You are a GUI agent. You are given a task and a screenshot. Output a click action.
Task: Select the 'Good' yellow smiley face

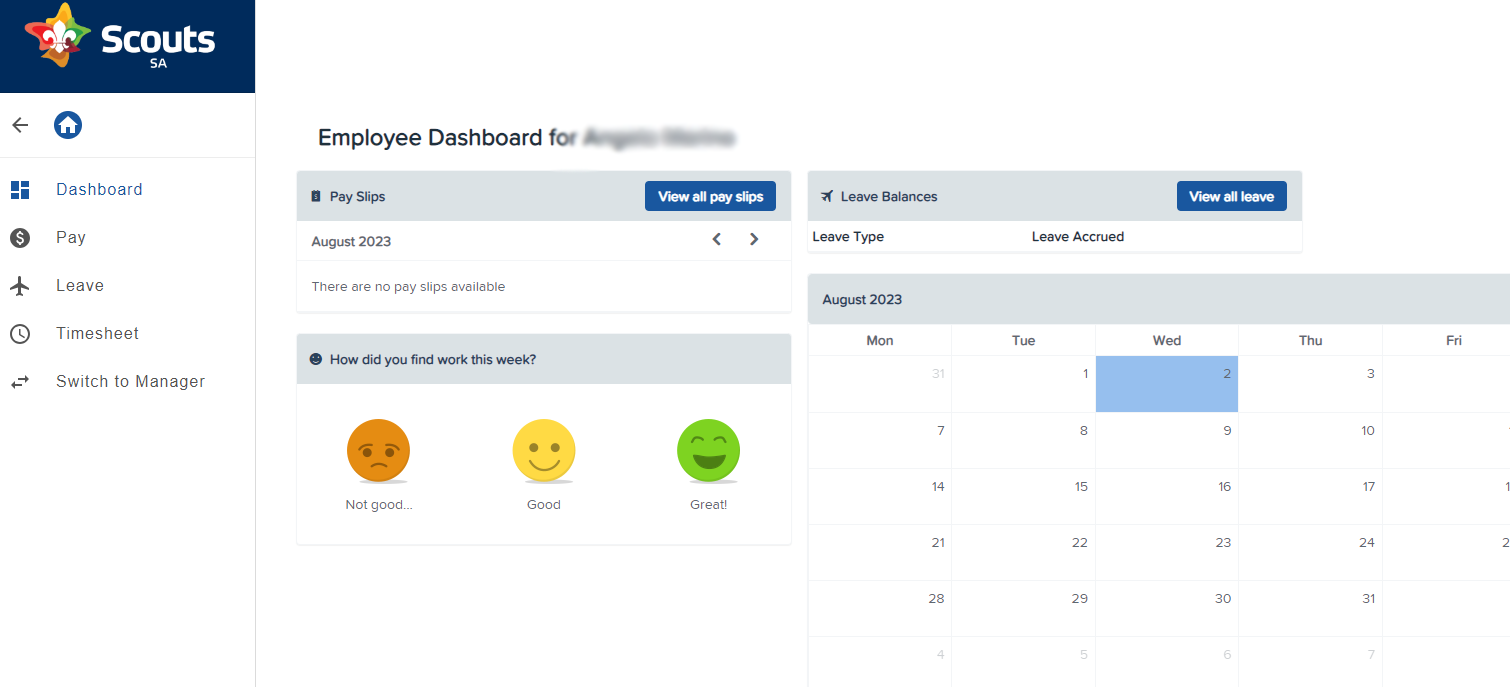[544, 451]
